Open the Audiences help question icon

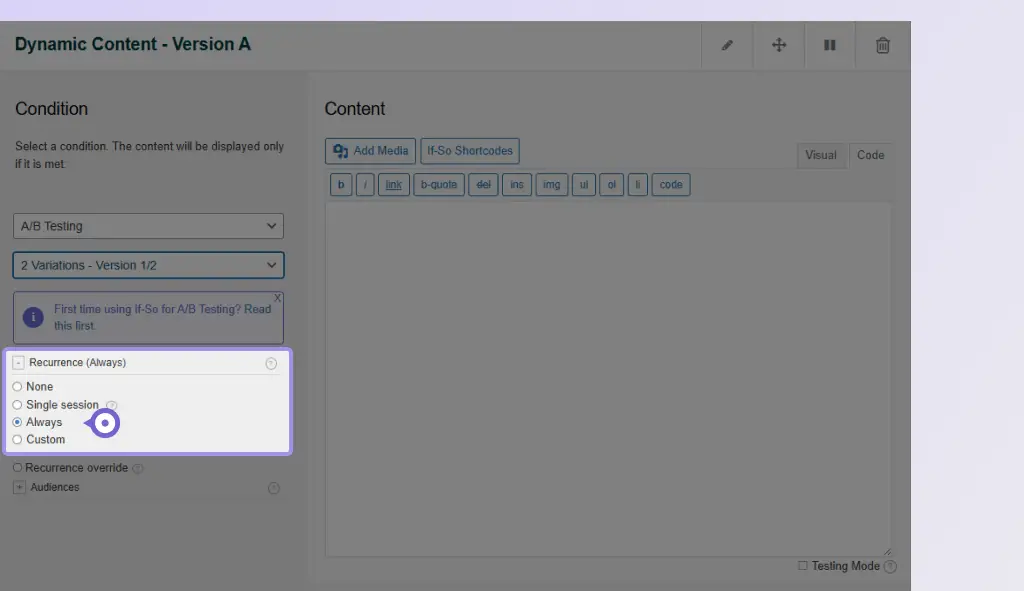coord(274,488)
